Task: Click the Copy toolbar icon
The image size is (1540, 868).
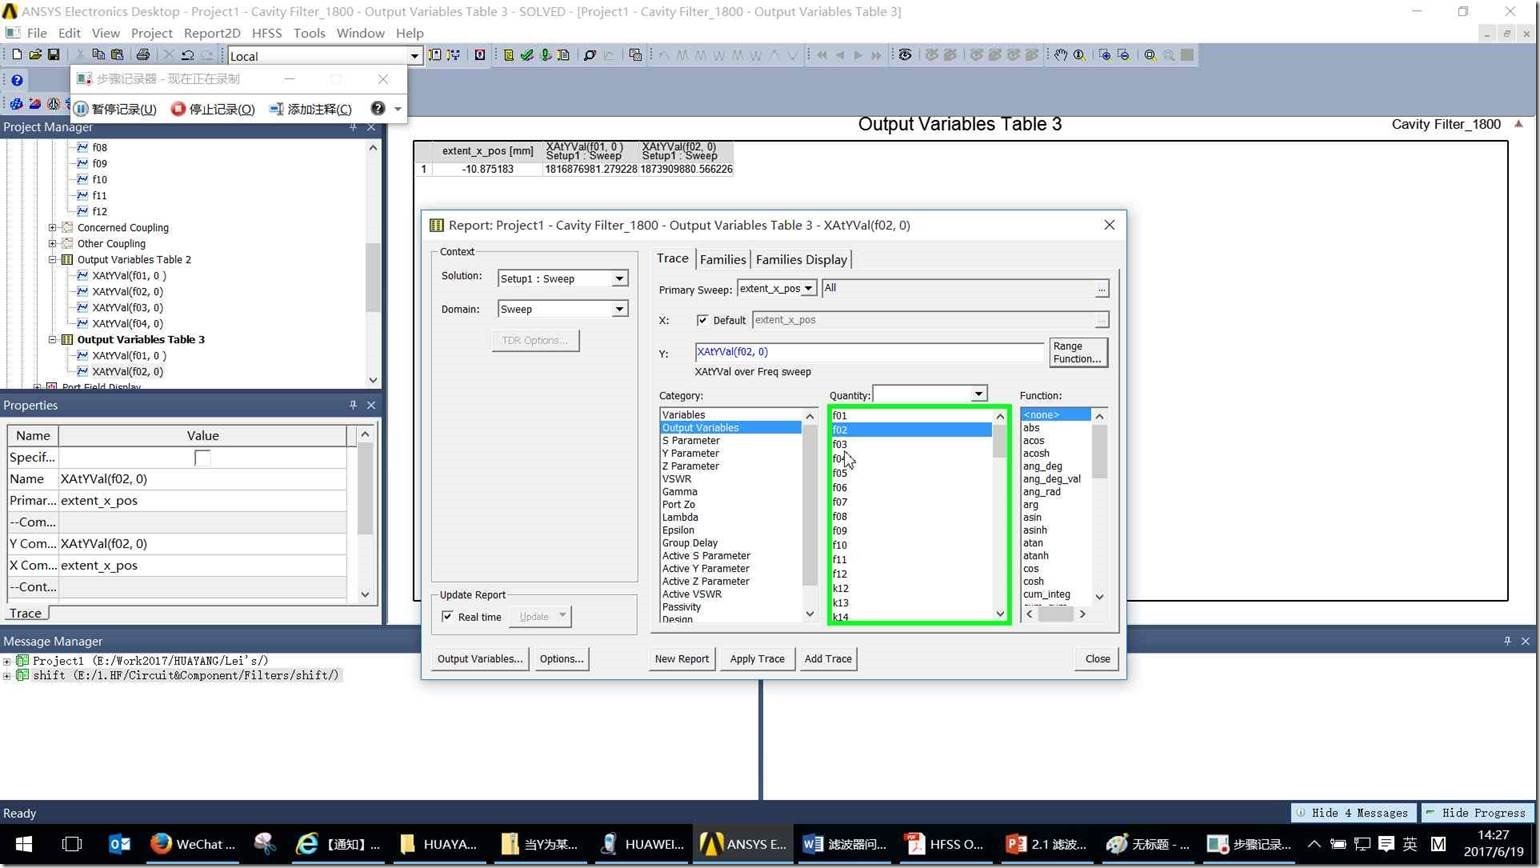Action: pos(98,55)
